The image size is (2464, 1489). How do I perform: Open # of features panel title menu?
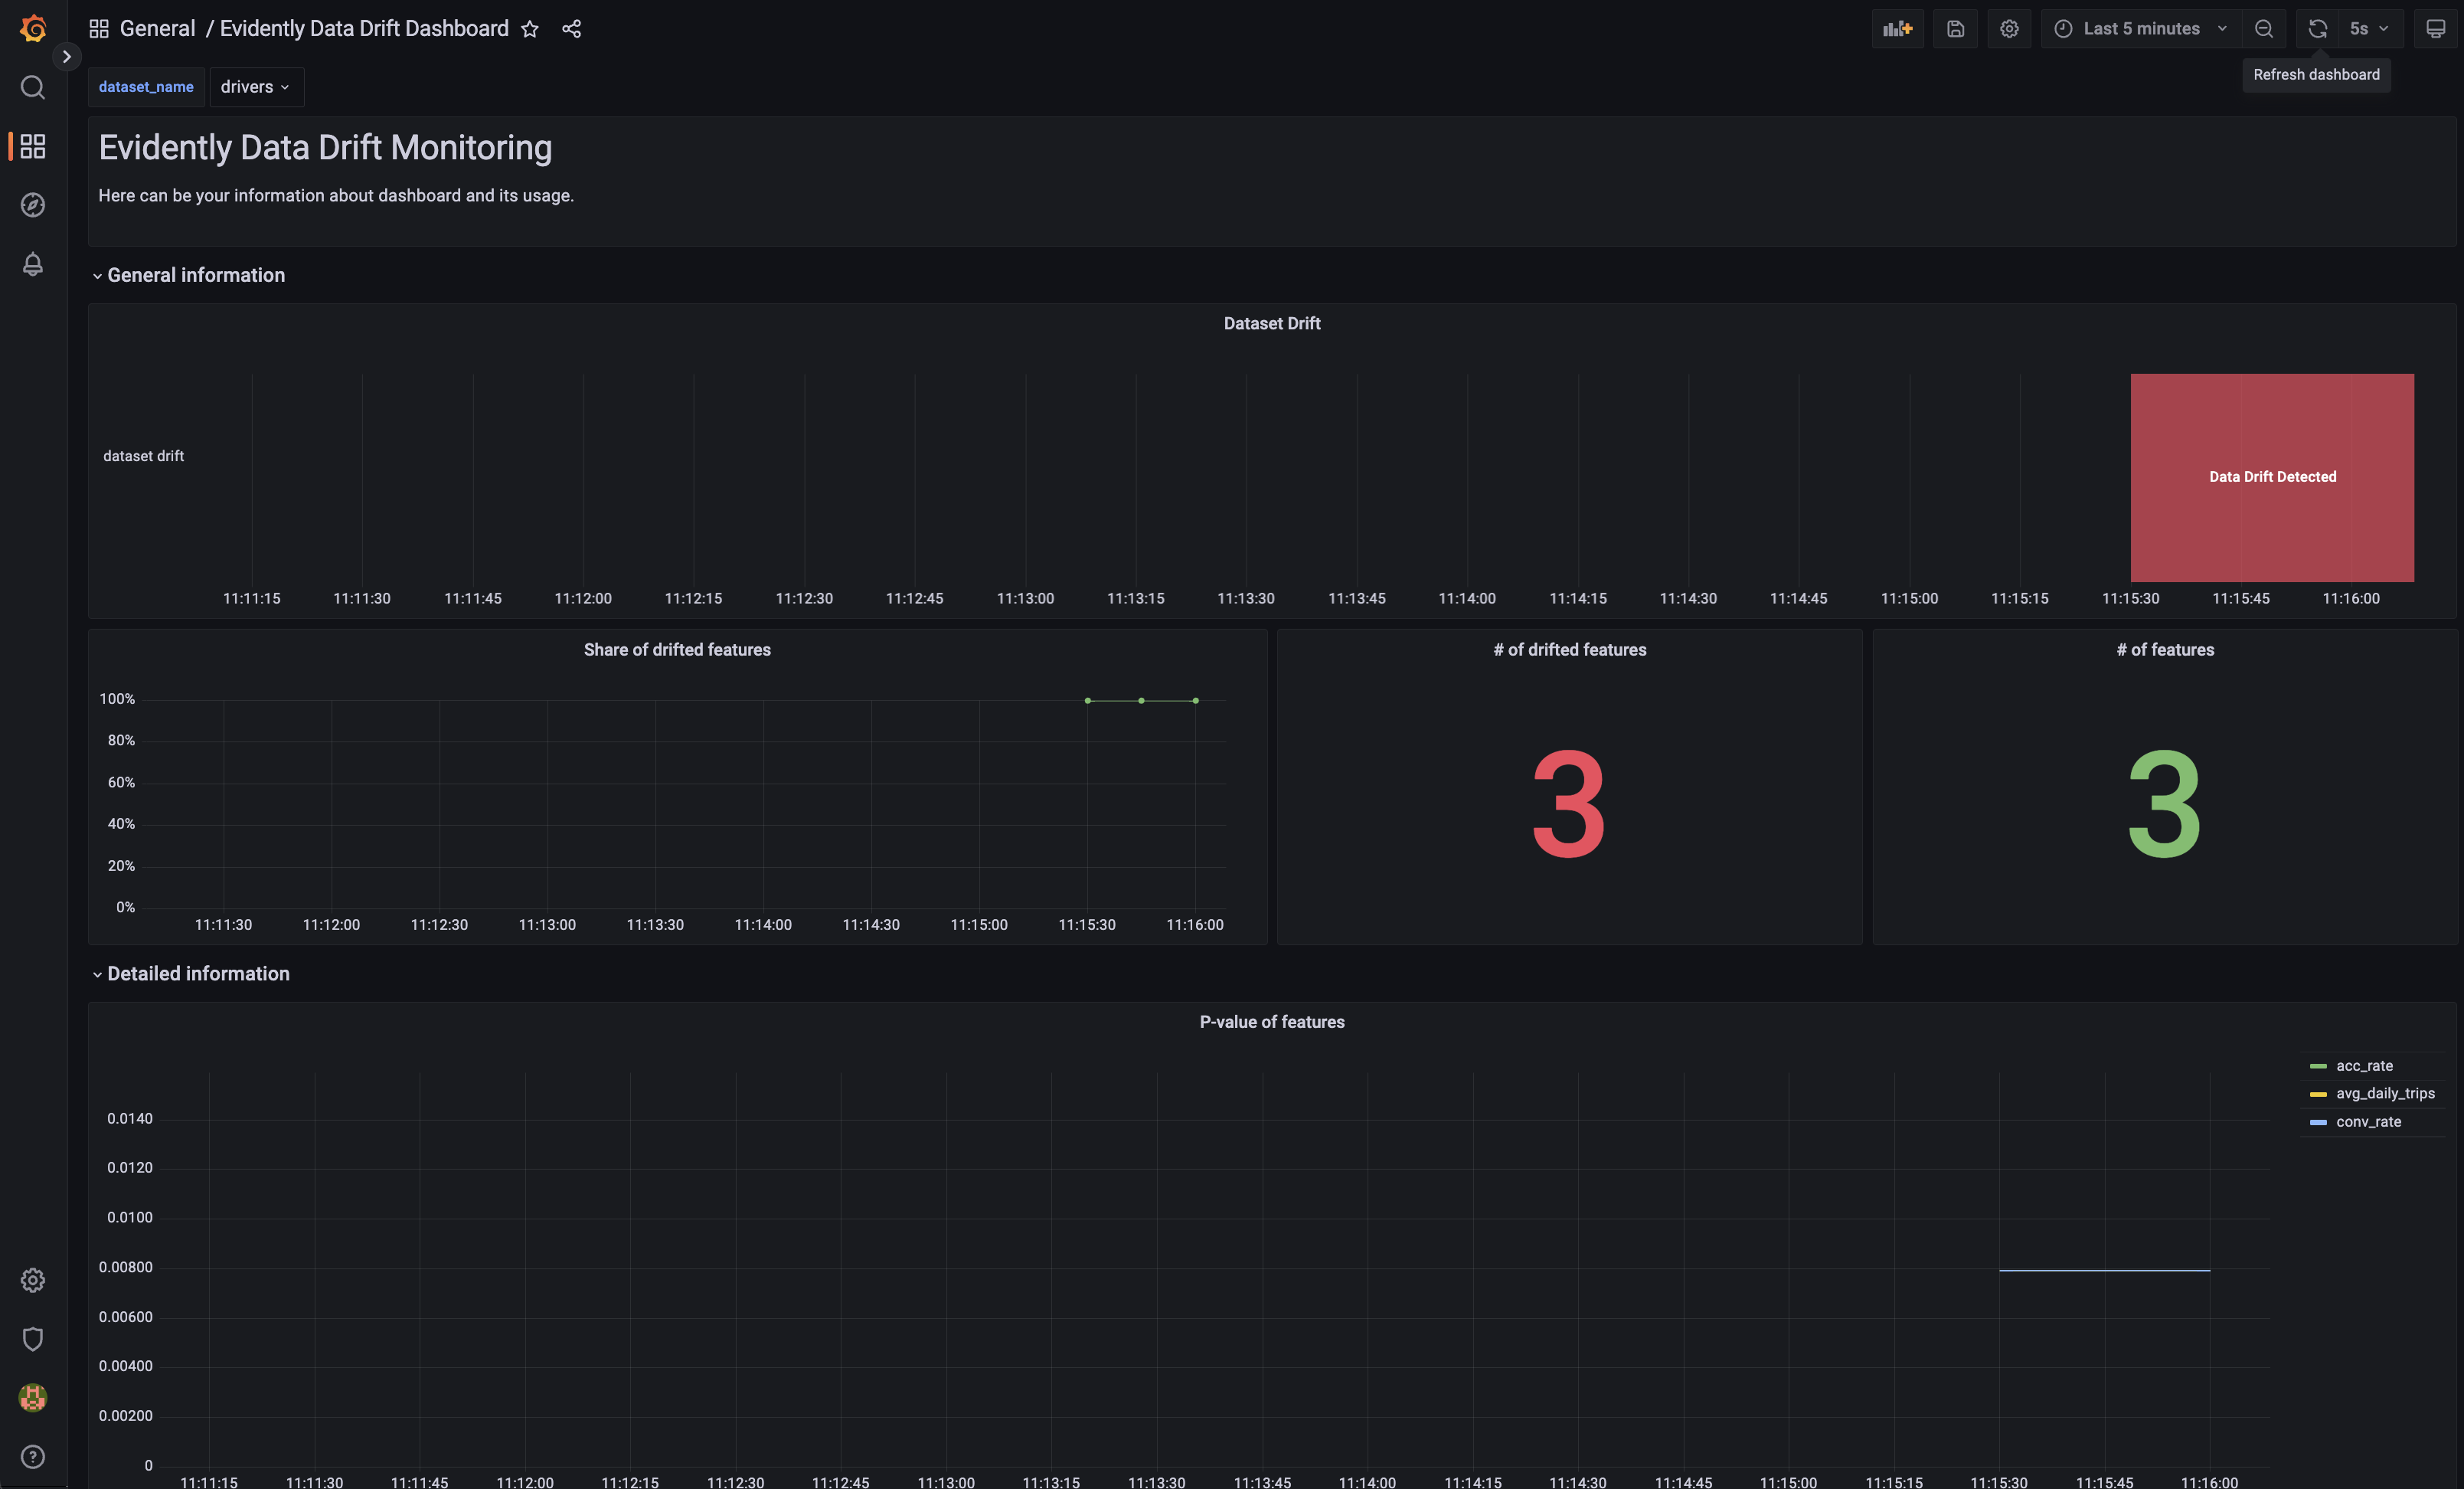(2165, 650)
